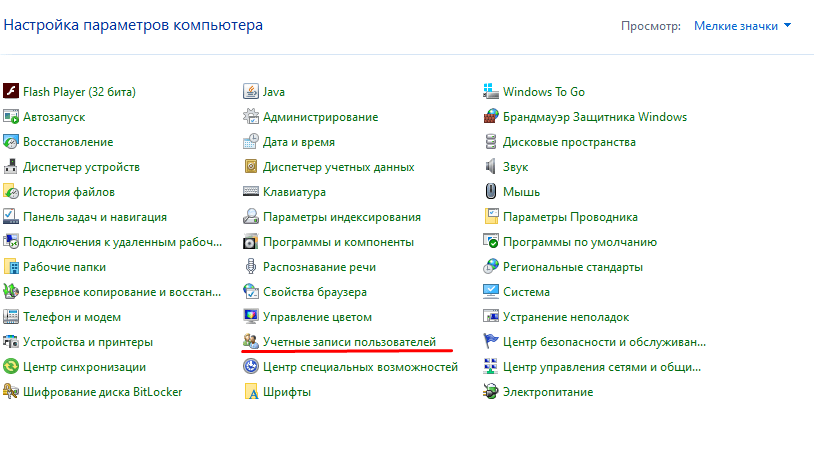The image size is (814, 466).
Task: Open Система settings link
Action: point(526,292)
